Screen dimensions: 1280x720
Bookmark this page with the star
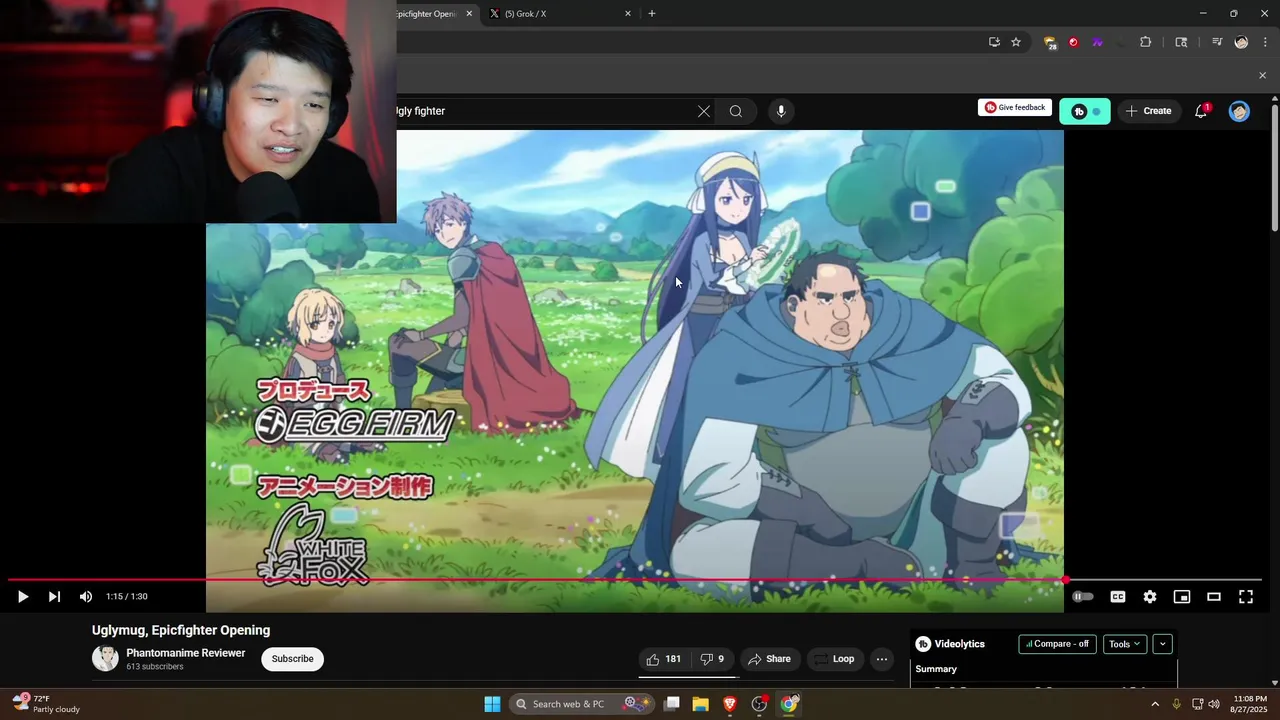coord(1016,42)
